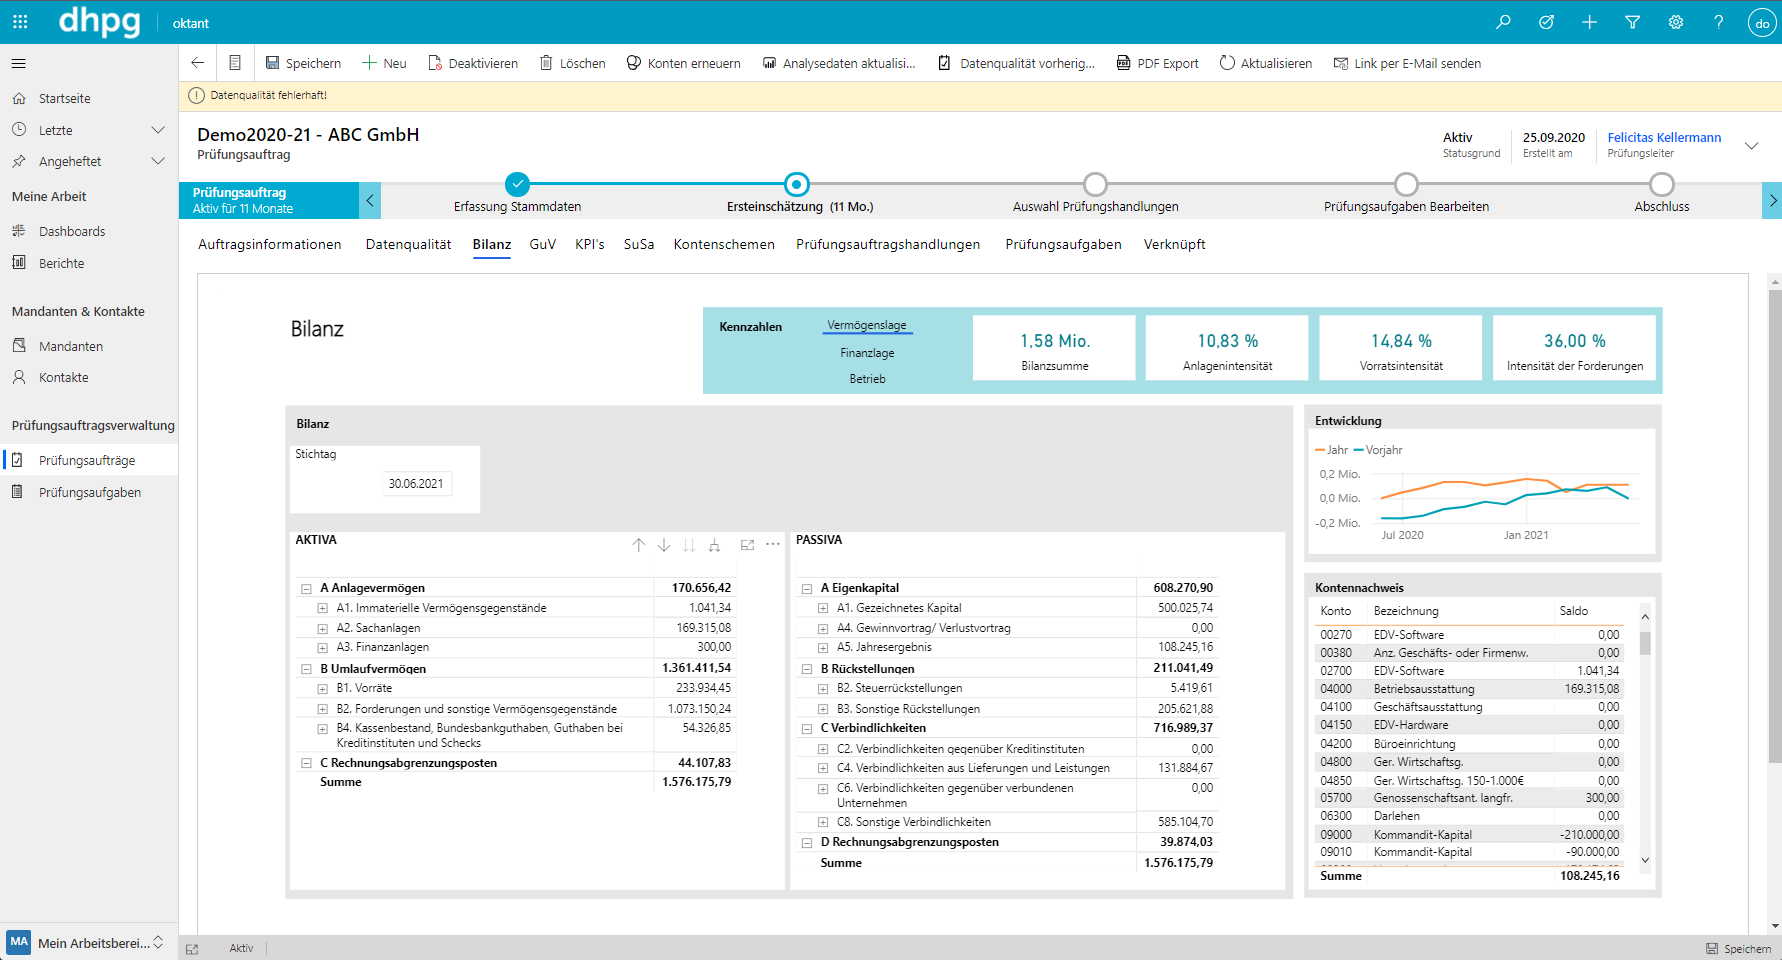Click the Auswahl Prüfungshandlungen stage circle
This screenshot has height=960, width=1782.
coord(1095,184)
